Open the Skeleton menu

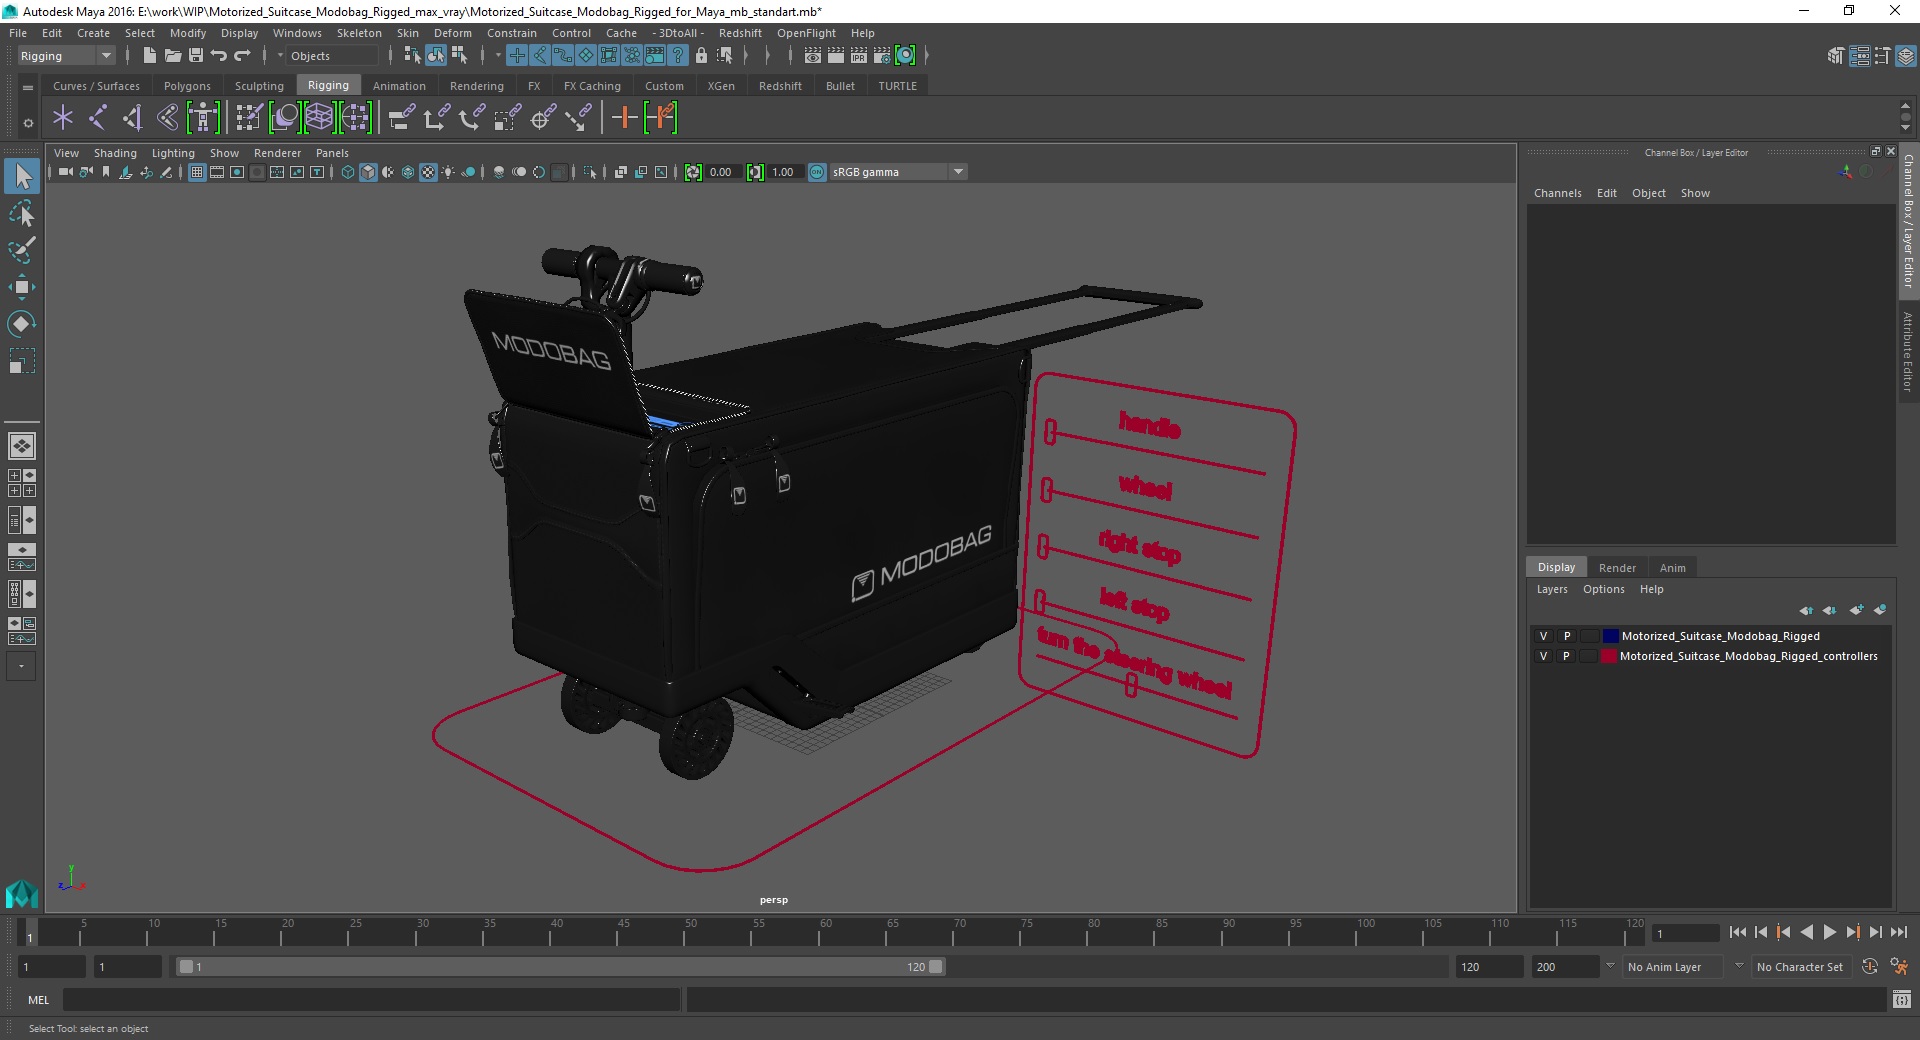[359, 33]
